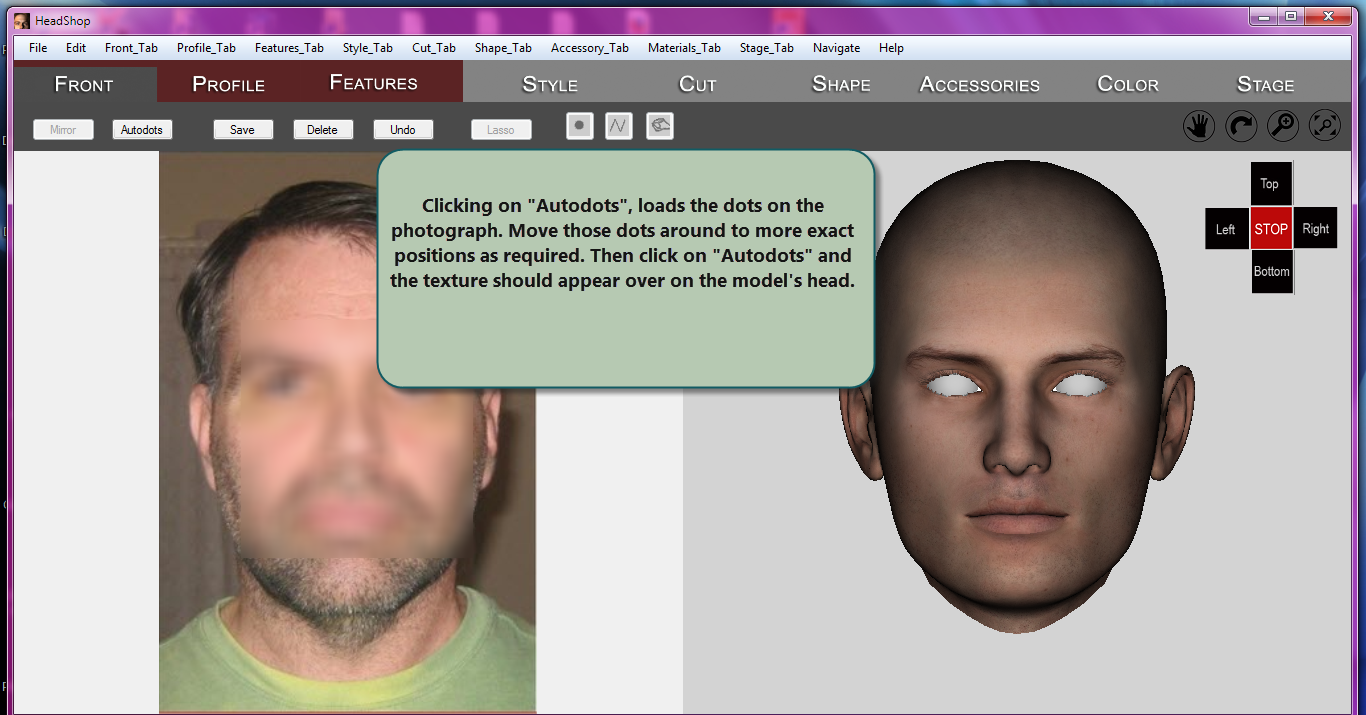Switch to the Color tab
This screenshot has width=1366, height=715.
click(x=1128, y=84)
